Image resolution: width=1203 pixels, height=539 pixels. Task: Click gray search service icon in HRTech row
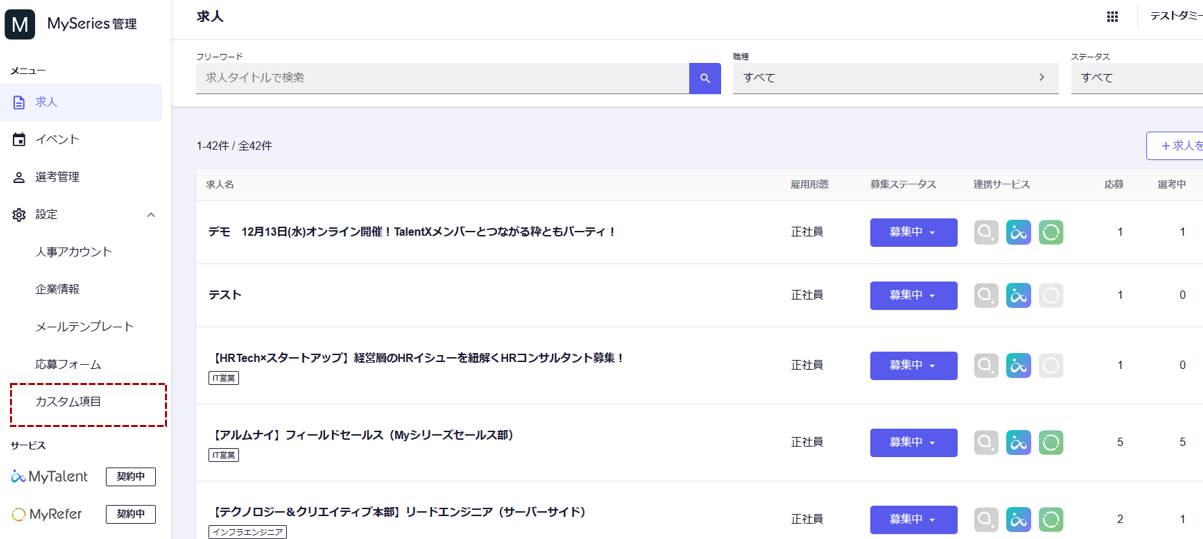point(986,366)
